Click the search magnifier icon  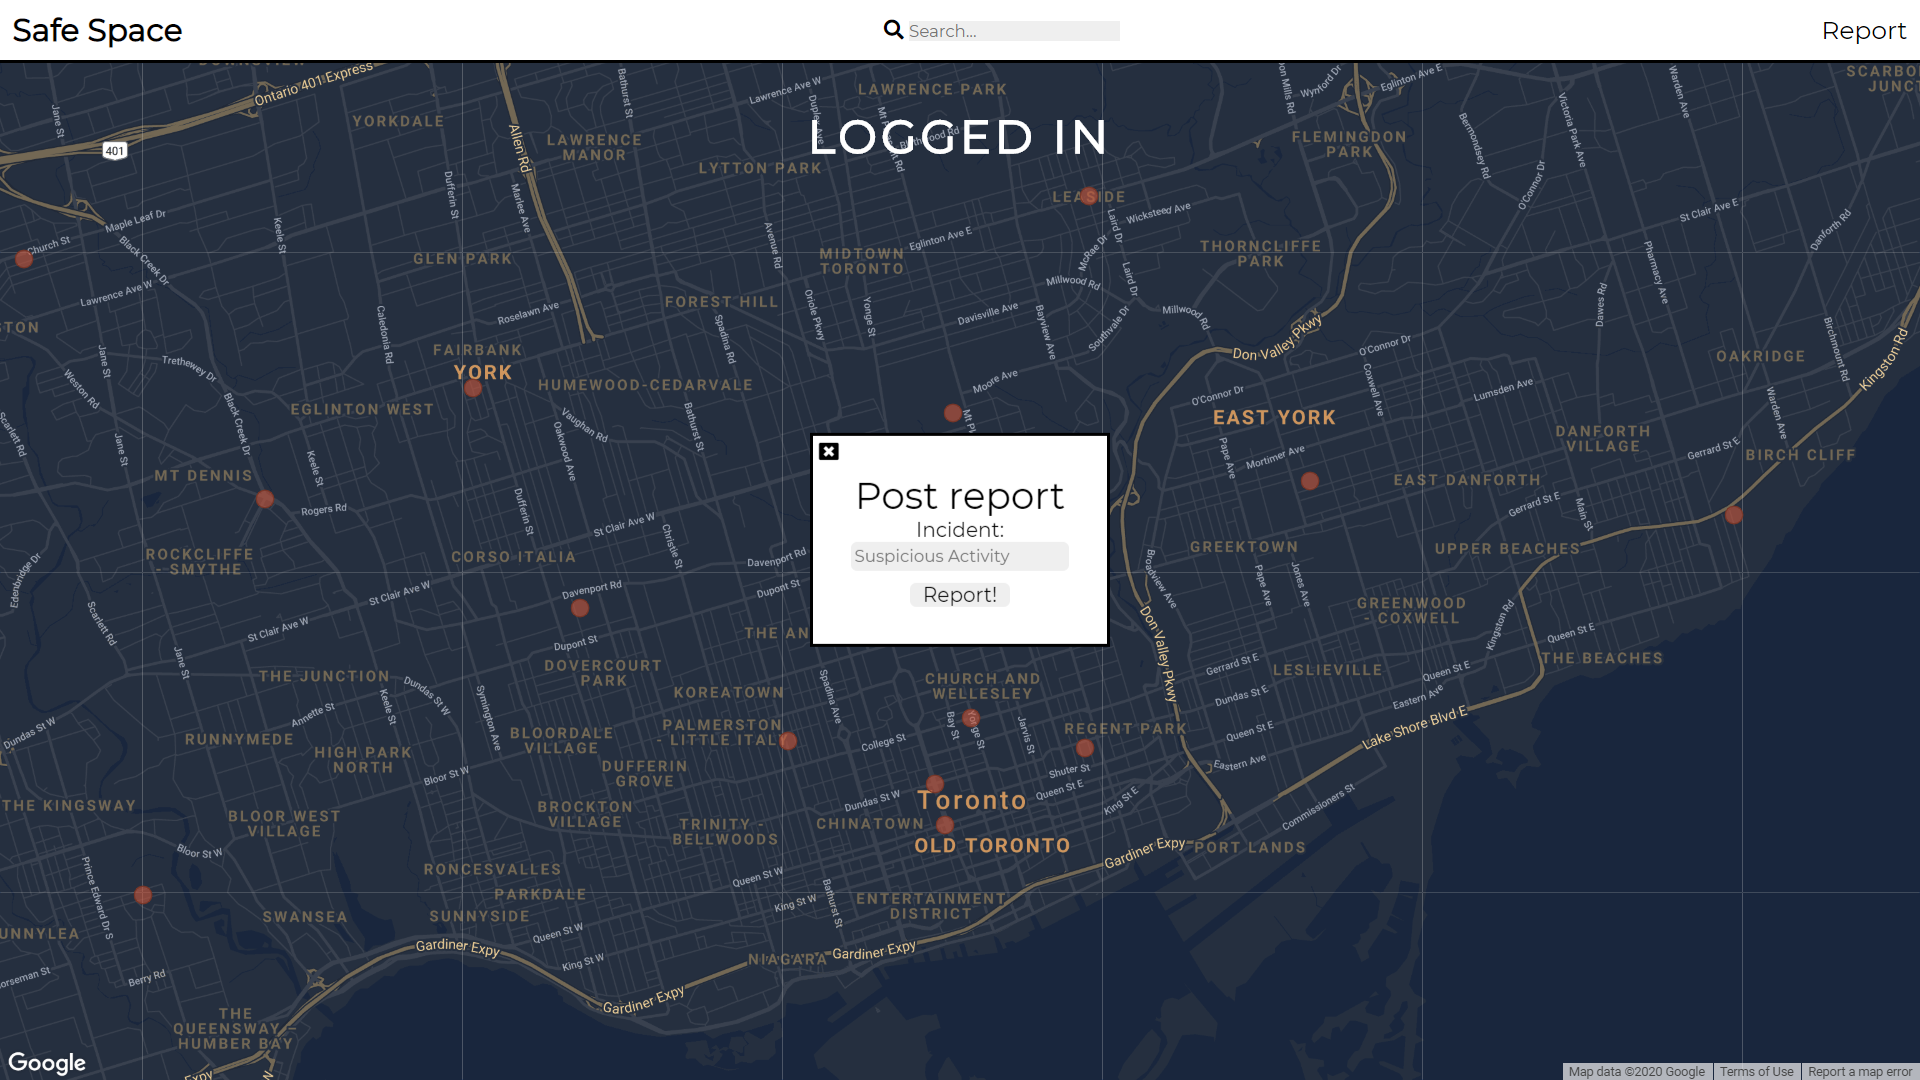(893, 30)
